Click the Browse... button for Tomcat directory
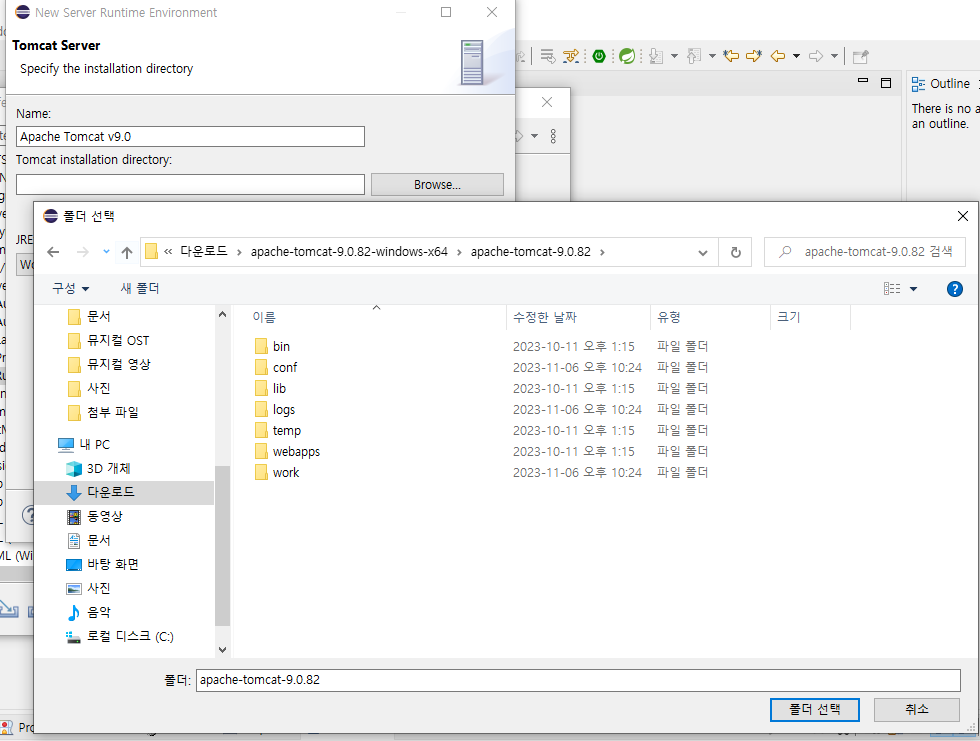Screen dimensions: 980x741 pyautogui.click(x=437, y=185)
